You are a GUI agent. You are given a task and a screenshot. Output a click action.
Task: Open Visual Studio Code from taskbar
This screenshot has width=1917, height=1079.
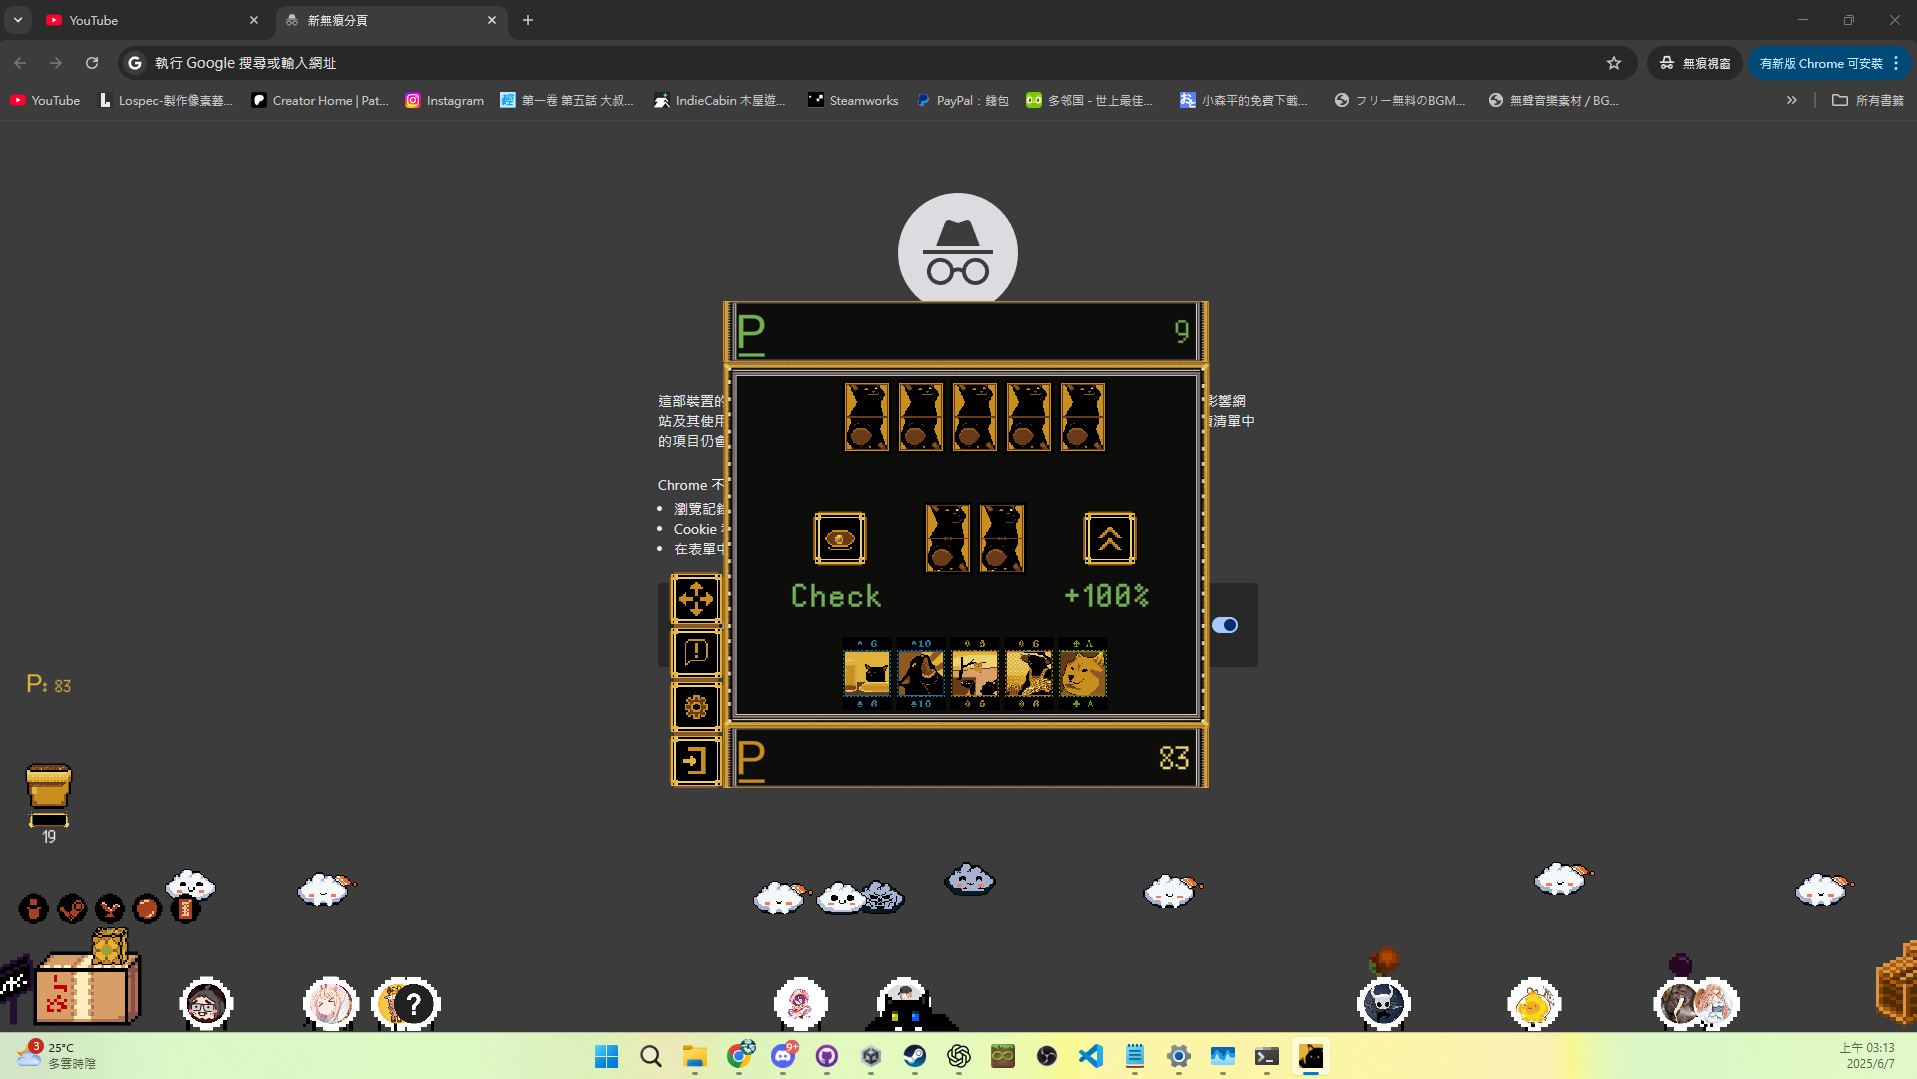tap(1091, 1056)
